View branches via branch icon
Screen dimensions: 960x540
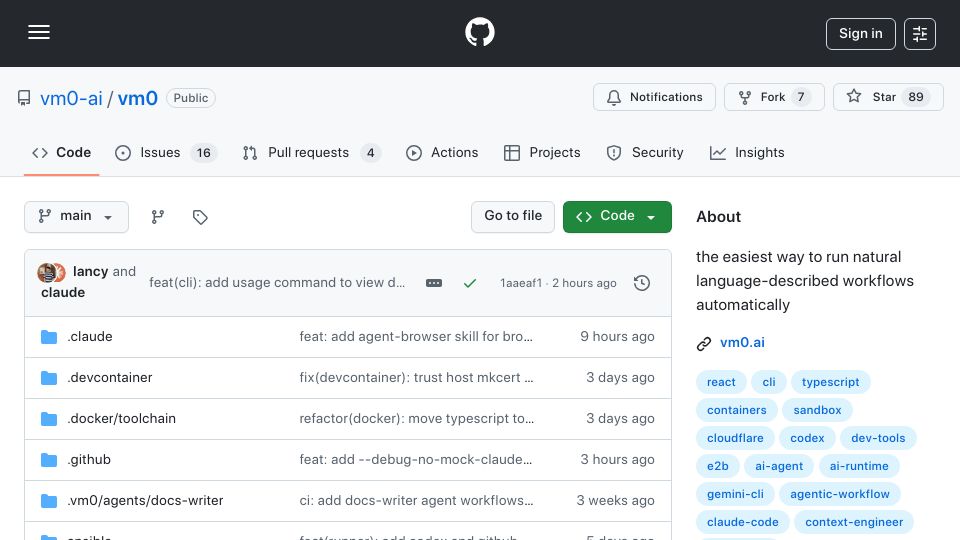[x=158, y=217]
